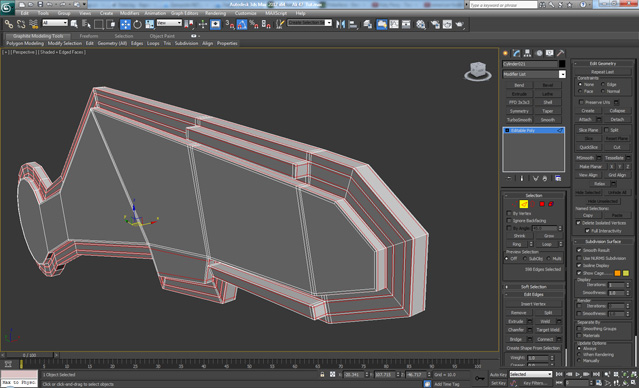639x388 pixels.
Task: Activate the Select and Rotate tool
Action: pyautogui.click(x=137, y=24)
